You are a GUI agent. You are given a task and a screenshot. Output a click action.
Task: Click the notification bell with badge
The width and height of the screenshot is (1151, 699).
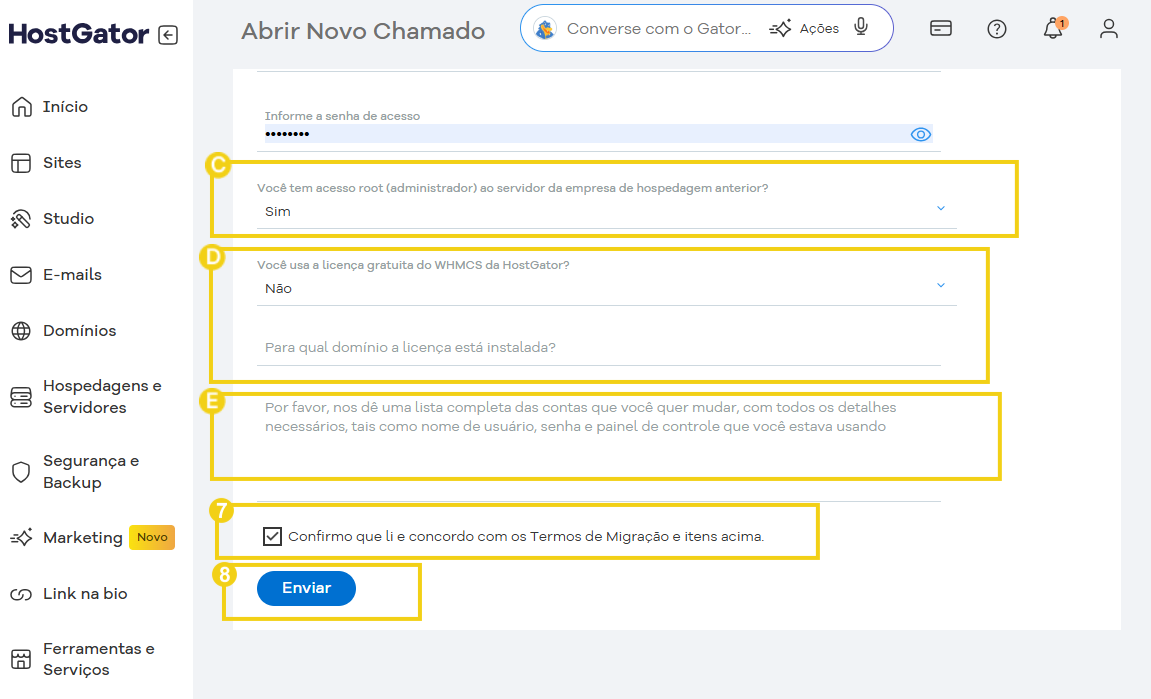(1052, 29)
